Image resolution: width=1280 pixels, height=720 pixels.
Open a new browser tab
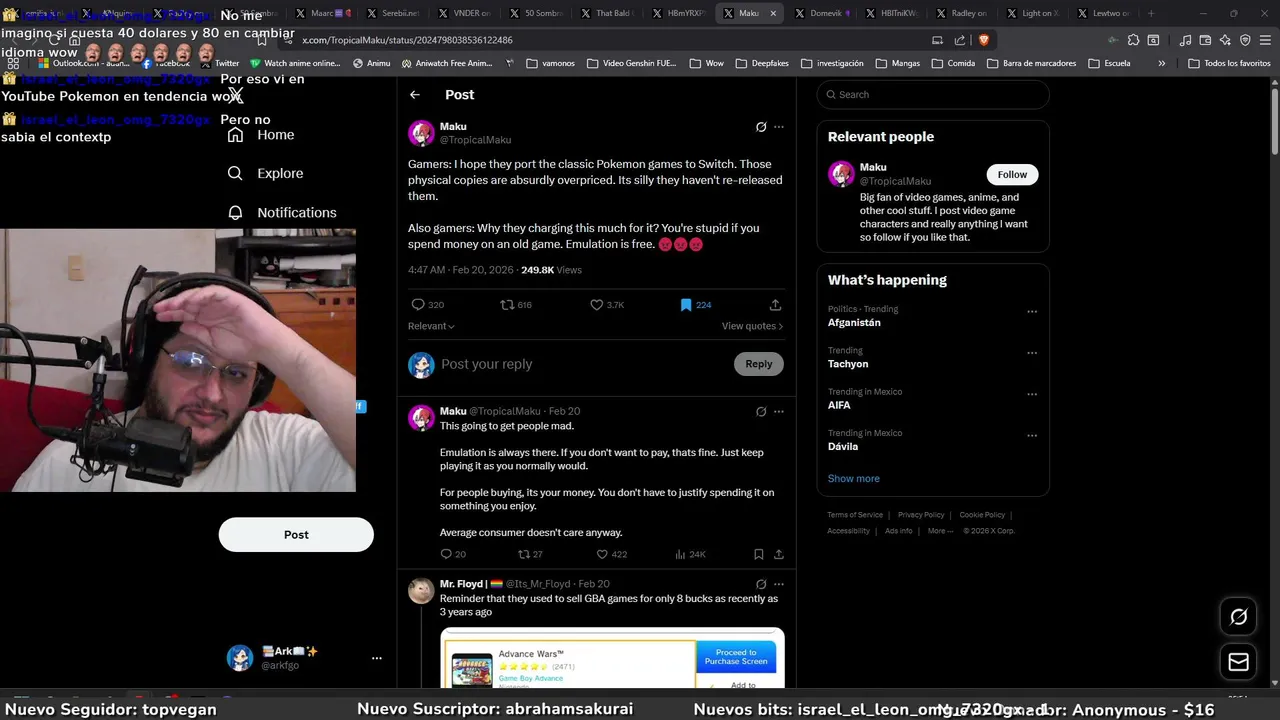tap(1151, 13)
